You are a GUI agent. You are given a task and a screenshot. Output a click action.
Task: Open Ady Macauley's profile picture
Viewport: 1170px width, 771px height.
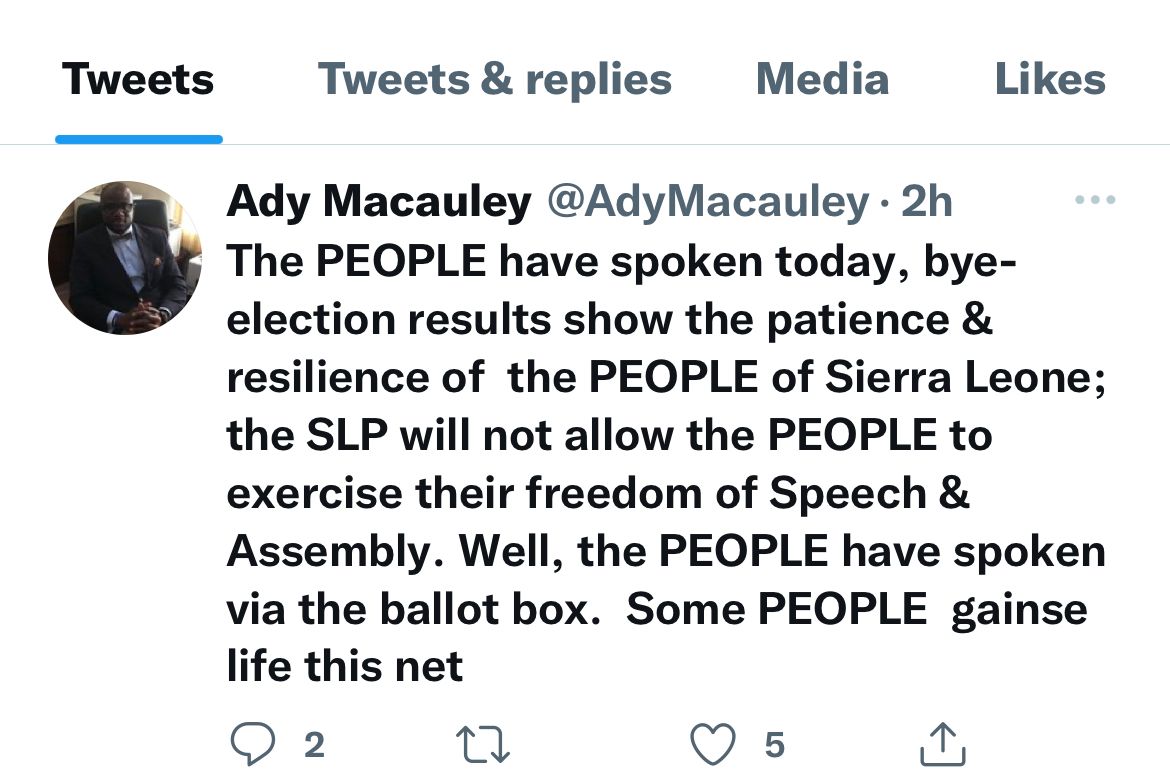coord(124,258)
